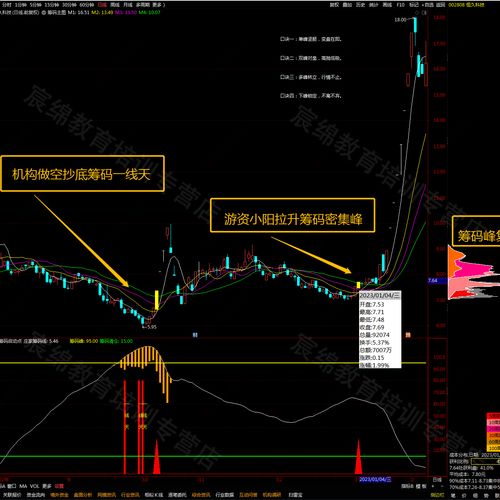Select the 30分钟 period tab

tap(69, 5)
